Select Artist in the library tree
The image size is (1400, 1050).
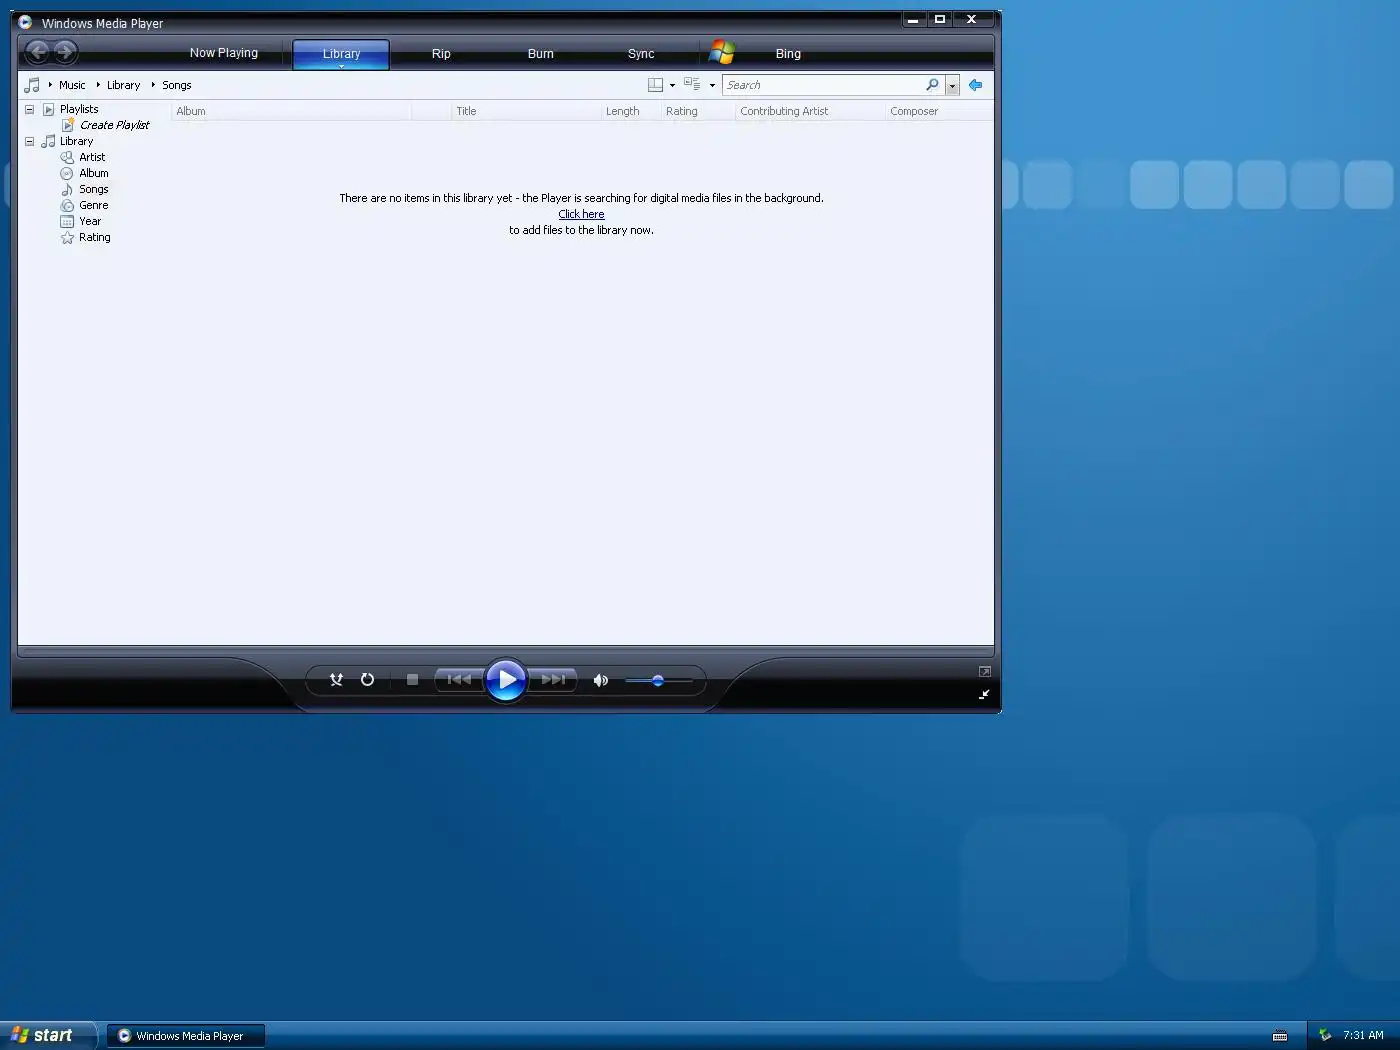click(x=92, y=157)
